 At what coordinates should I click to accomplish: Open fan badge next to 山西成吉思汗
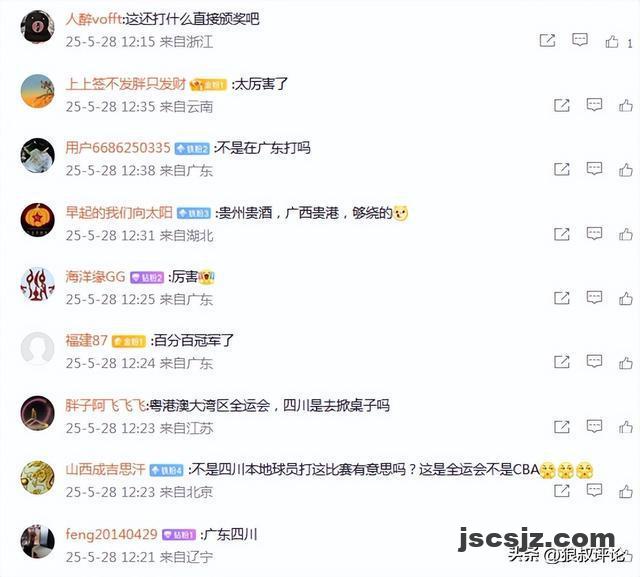[x=167, y=470]
